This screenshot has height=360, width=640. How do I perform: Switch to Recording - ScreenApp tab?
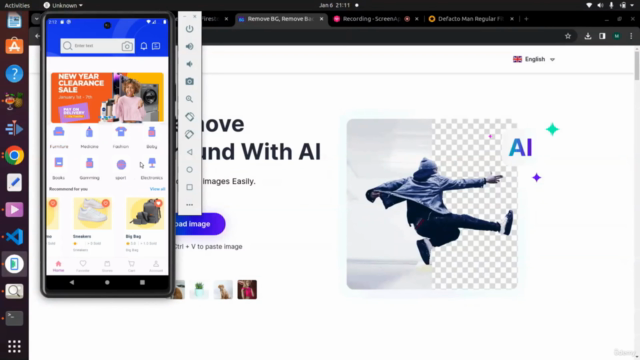tap(371, 19)
